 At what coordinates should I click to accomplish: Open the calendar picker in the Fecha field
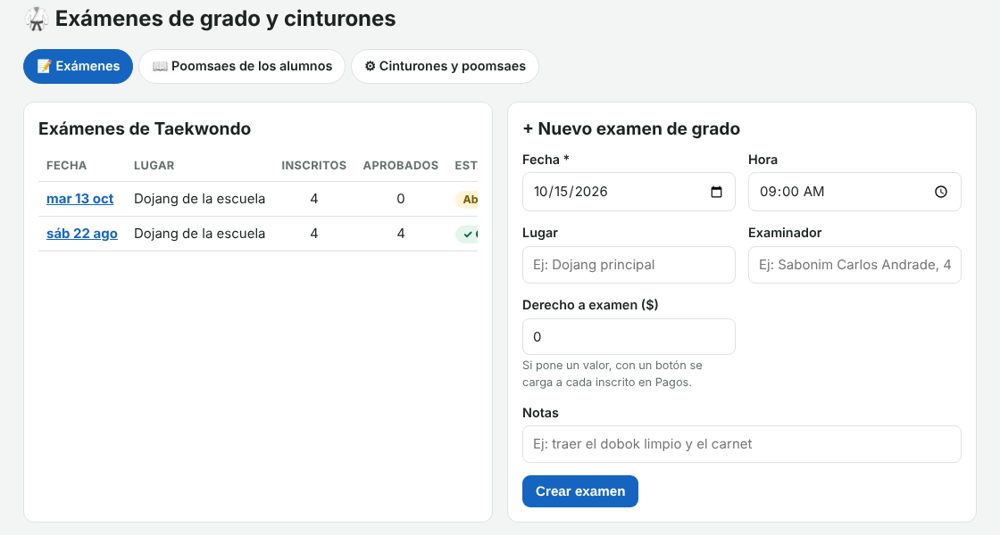[x=716, y=192]
